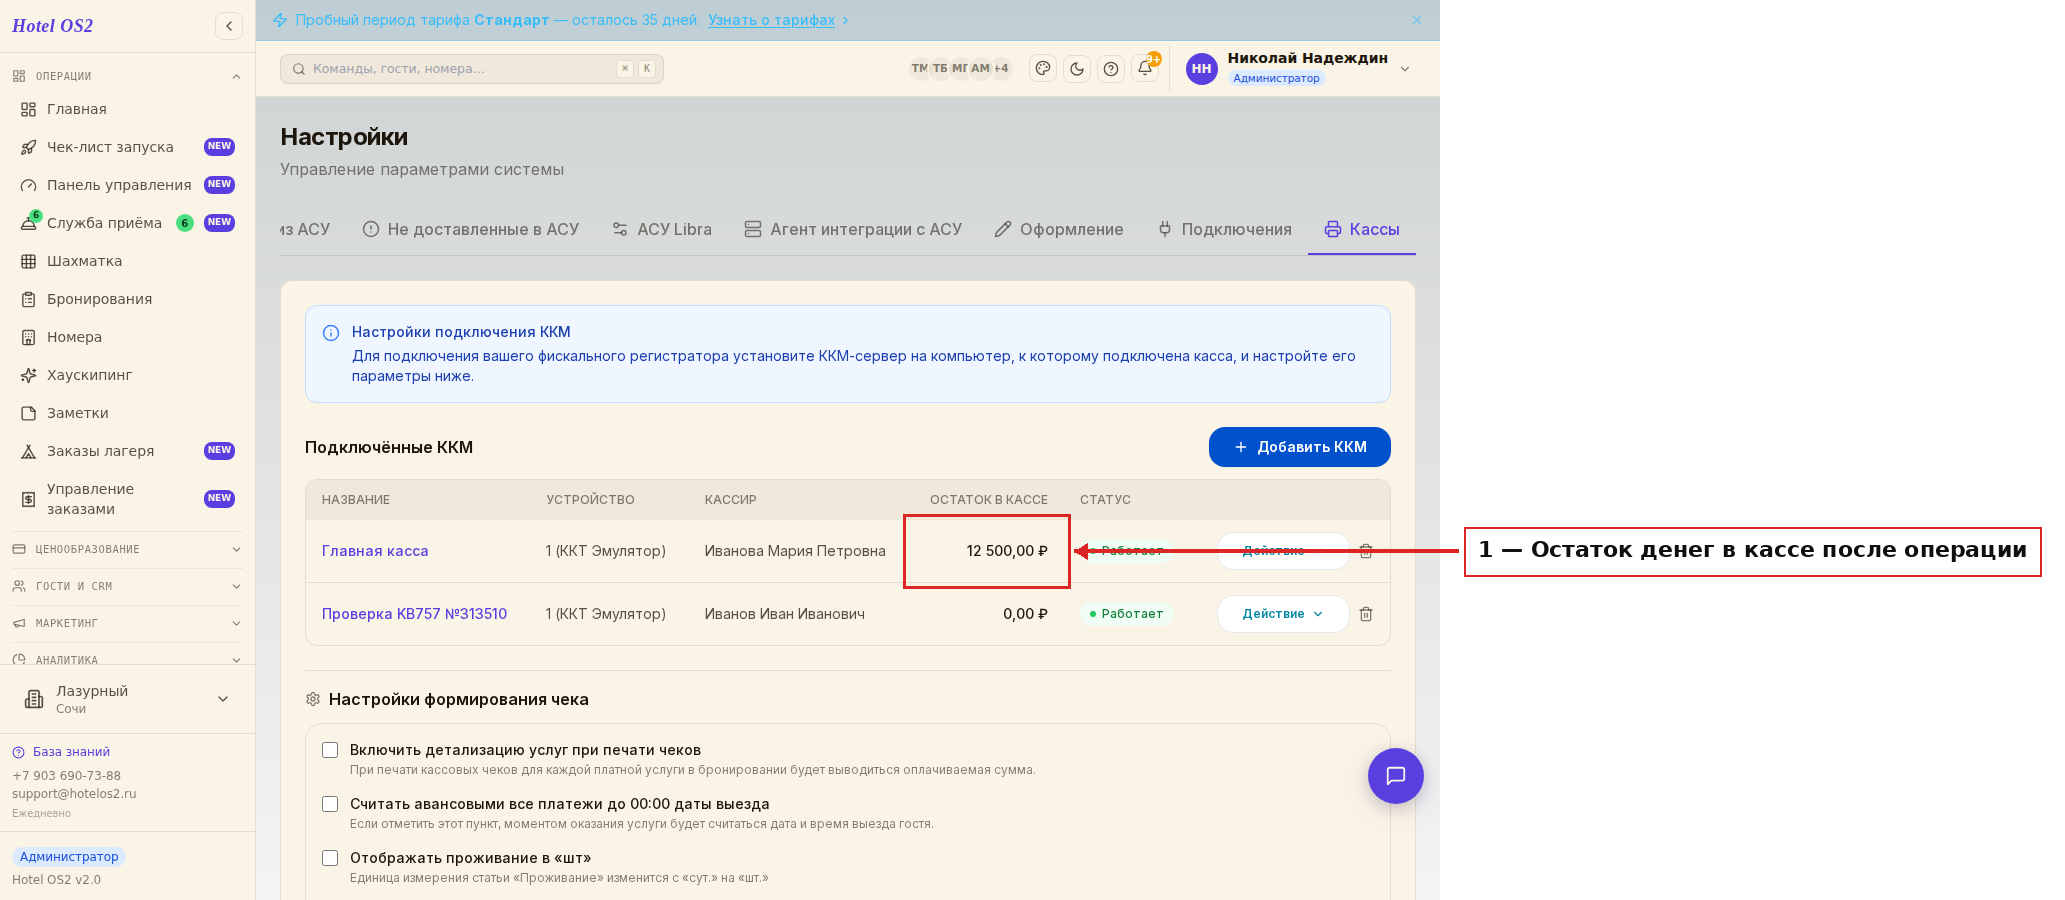Switch to dark mode moon icon
2065x900 pixels.
(1077, 69)
